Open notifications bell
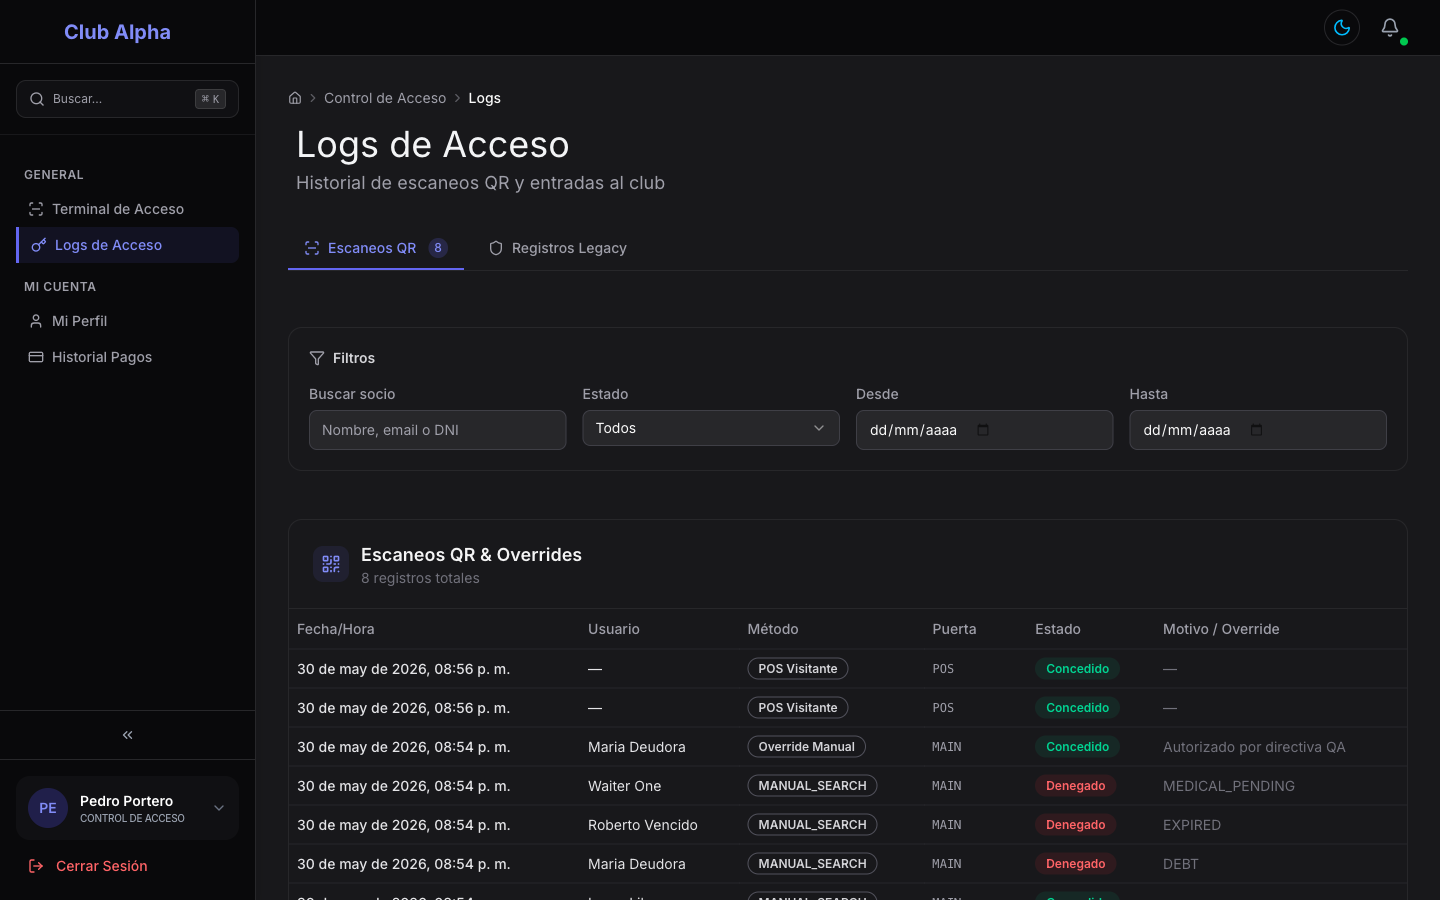 (x=1390, y=28)
